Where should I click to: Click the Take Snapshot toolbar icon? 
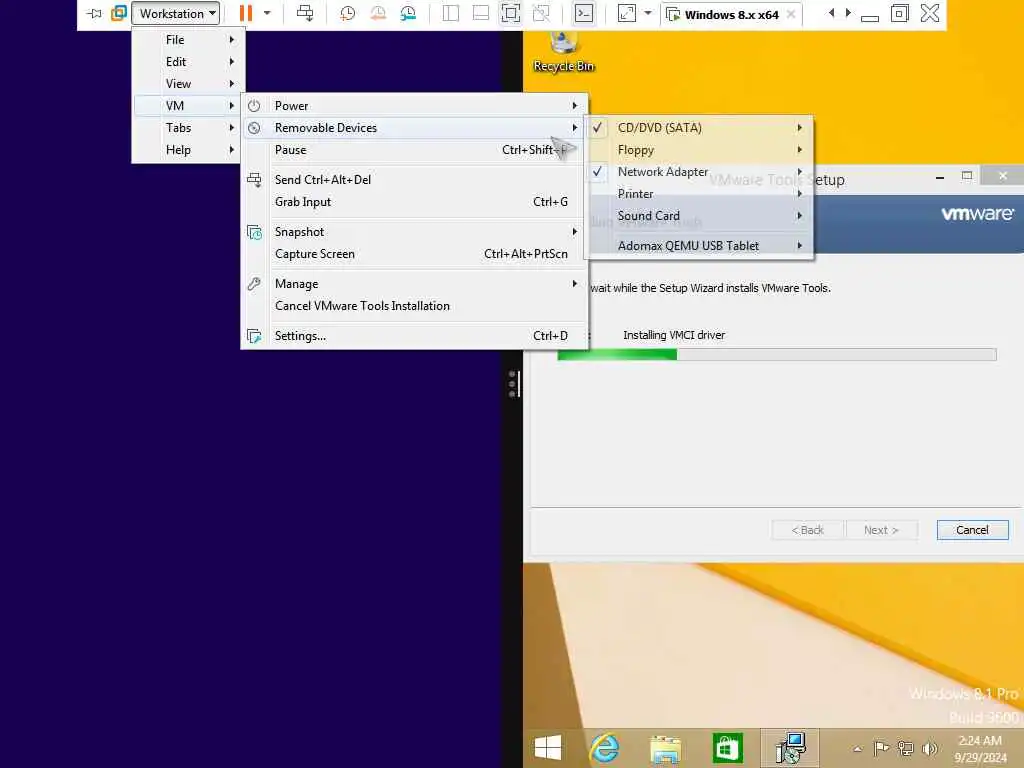347,13
